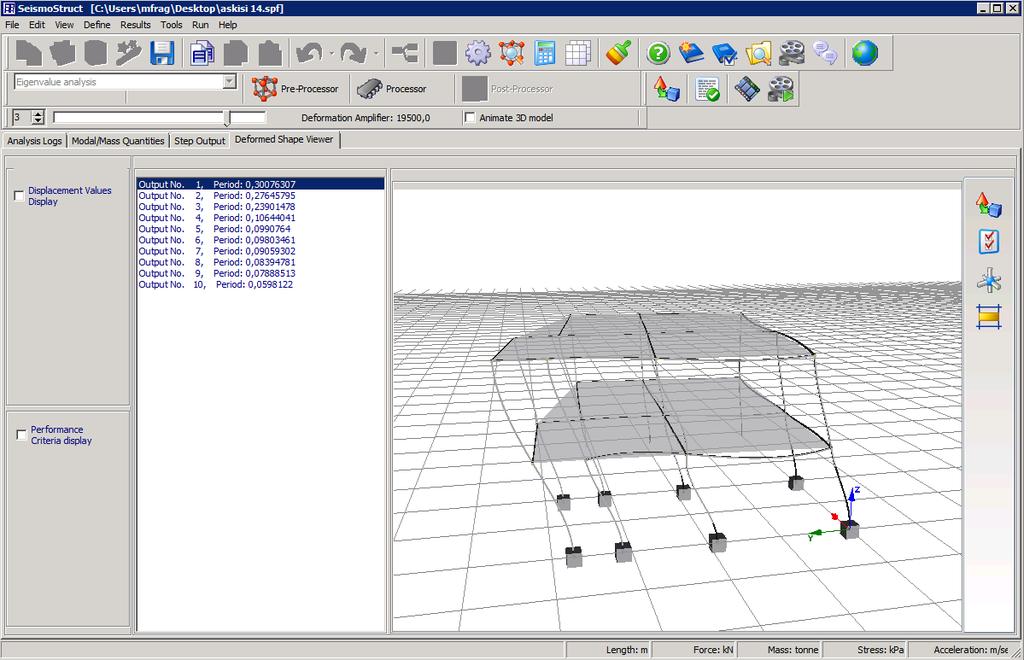Click the mode number input field

coord(22,118)
